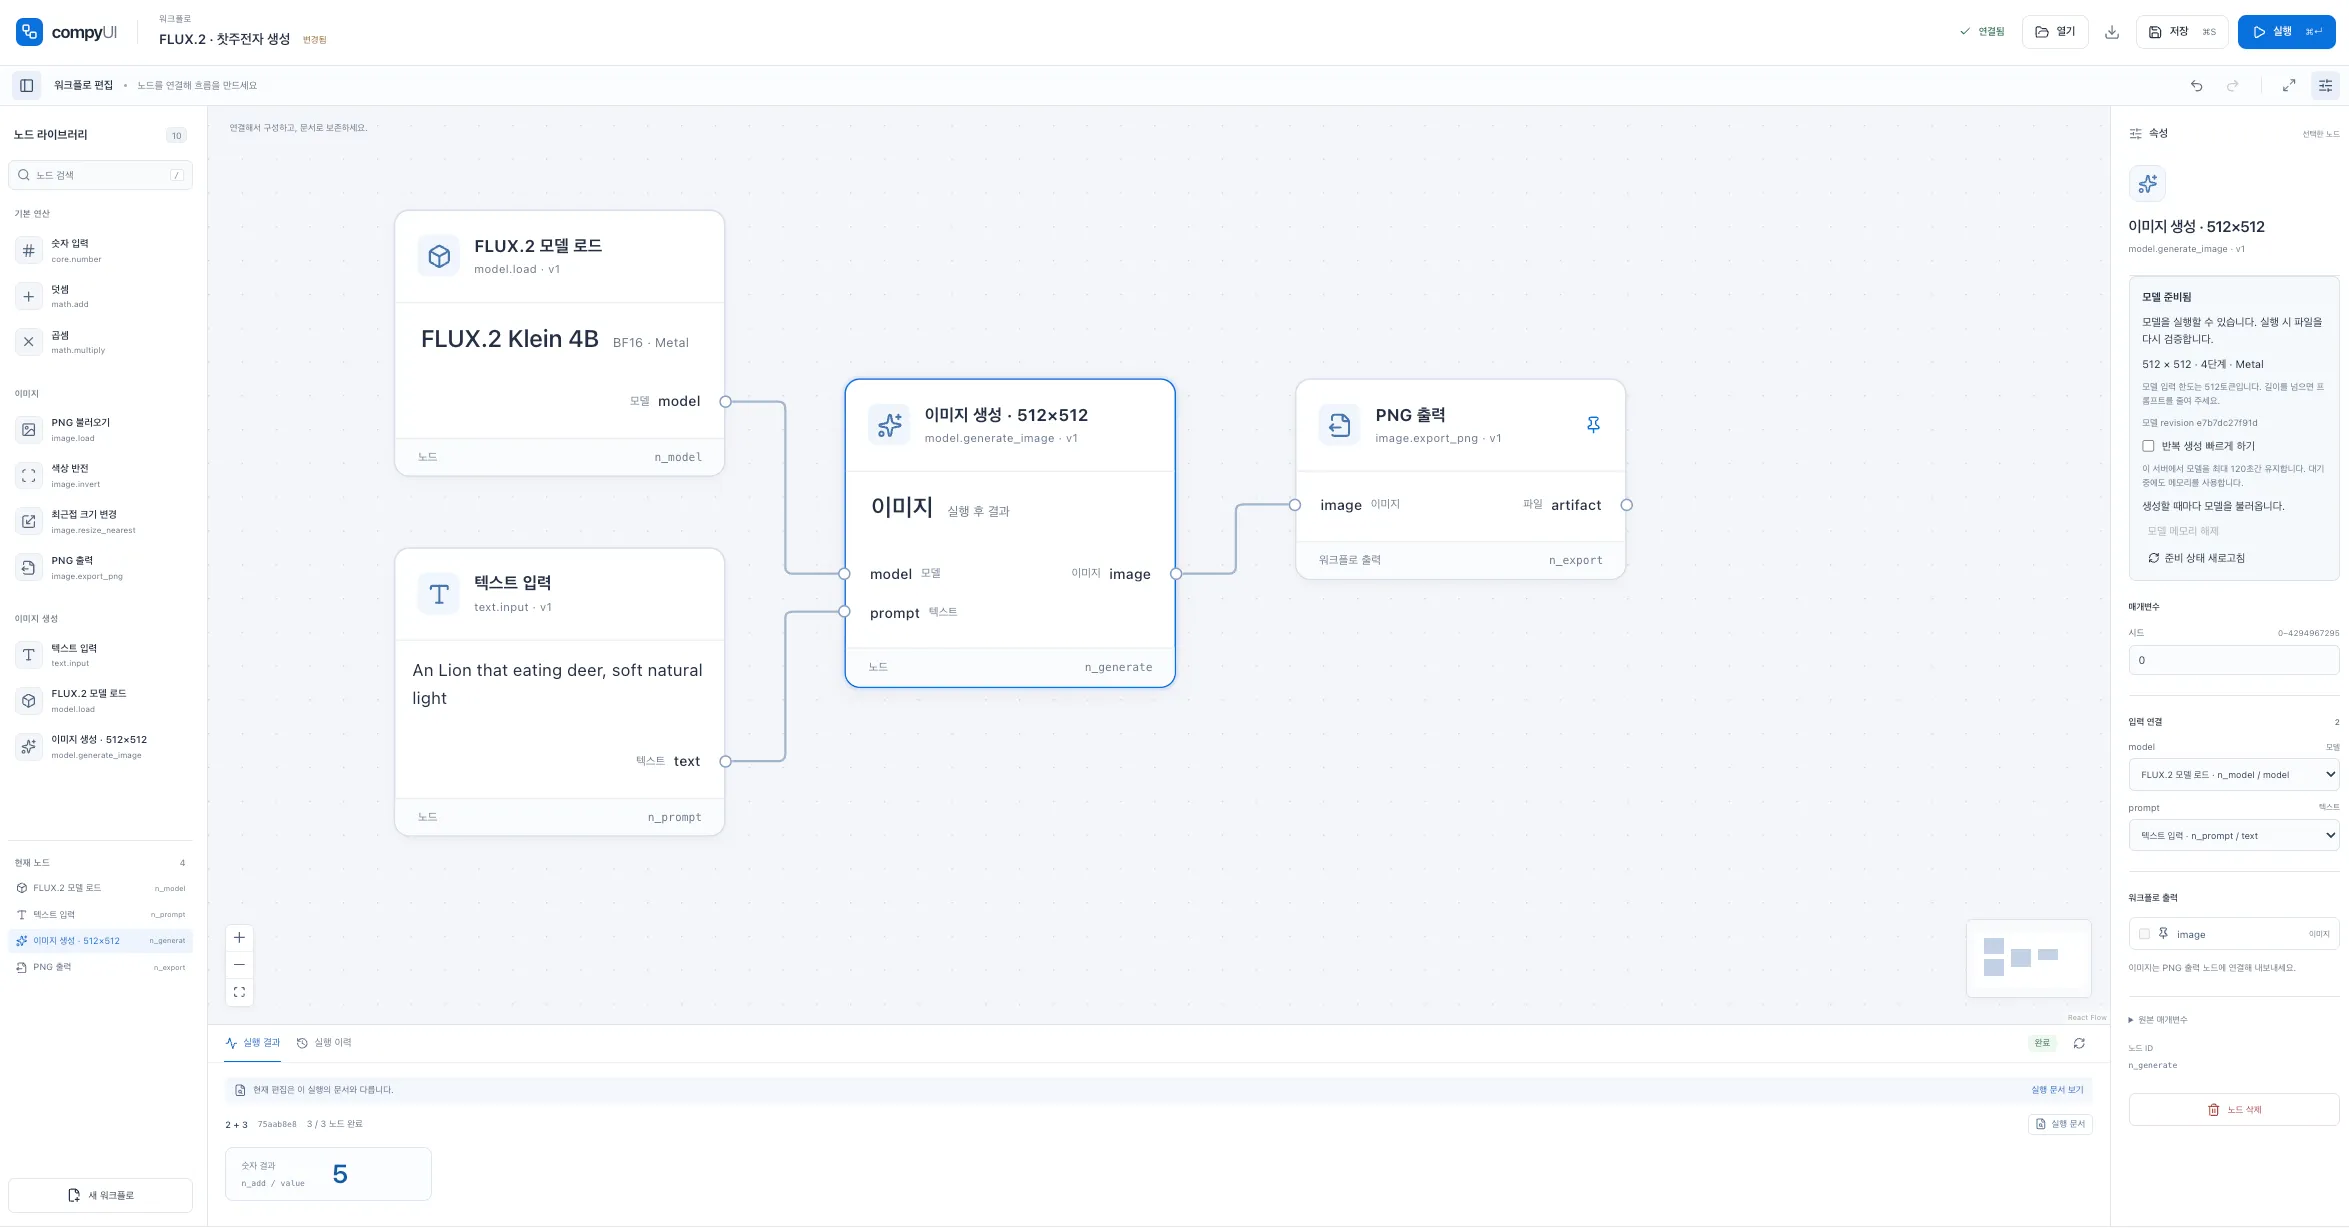Click the cube icon on FLUX.2 model node

pos(439,257)
